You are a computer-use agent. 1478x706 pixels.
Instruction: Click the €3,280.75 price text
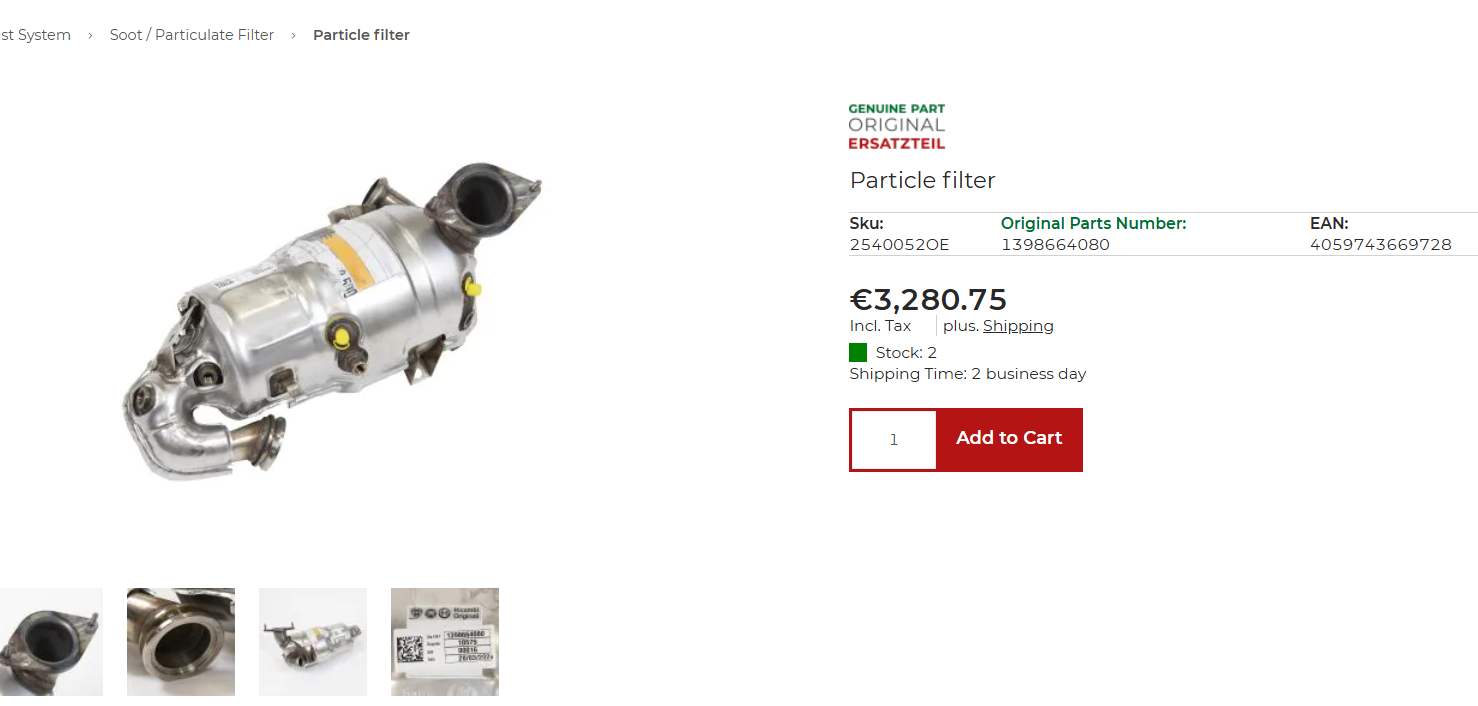coord(928,299)
